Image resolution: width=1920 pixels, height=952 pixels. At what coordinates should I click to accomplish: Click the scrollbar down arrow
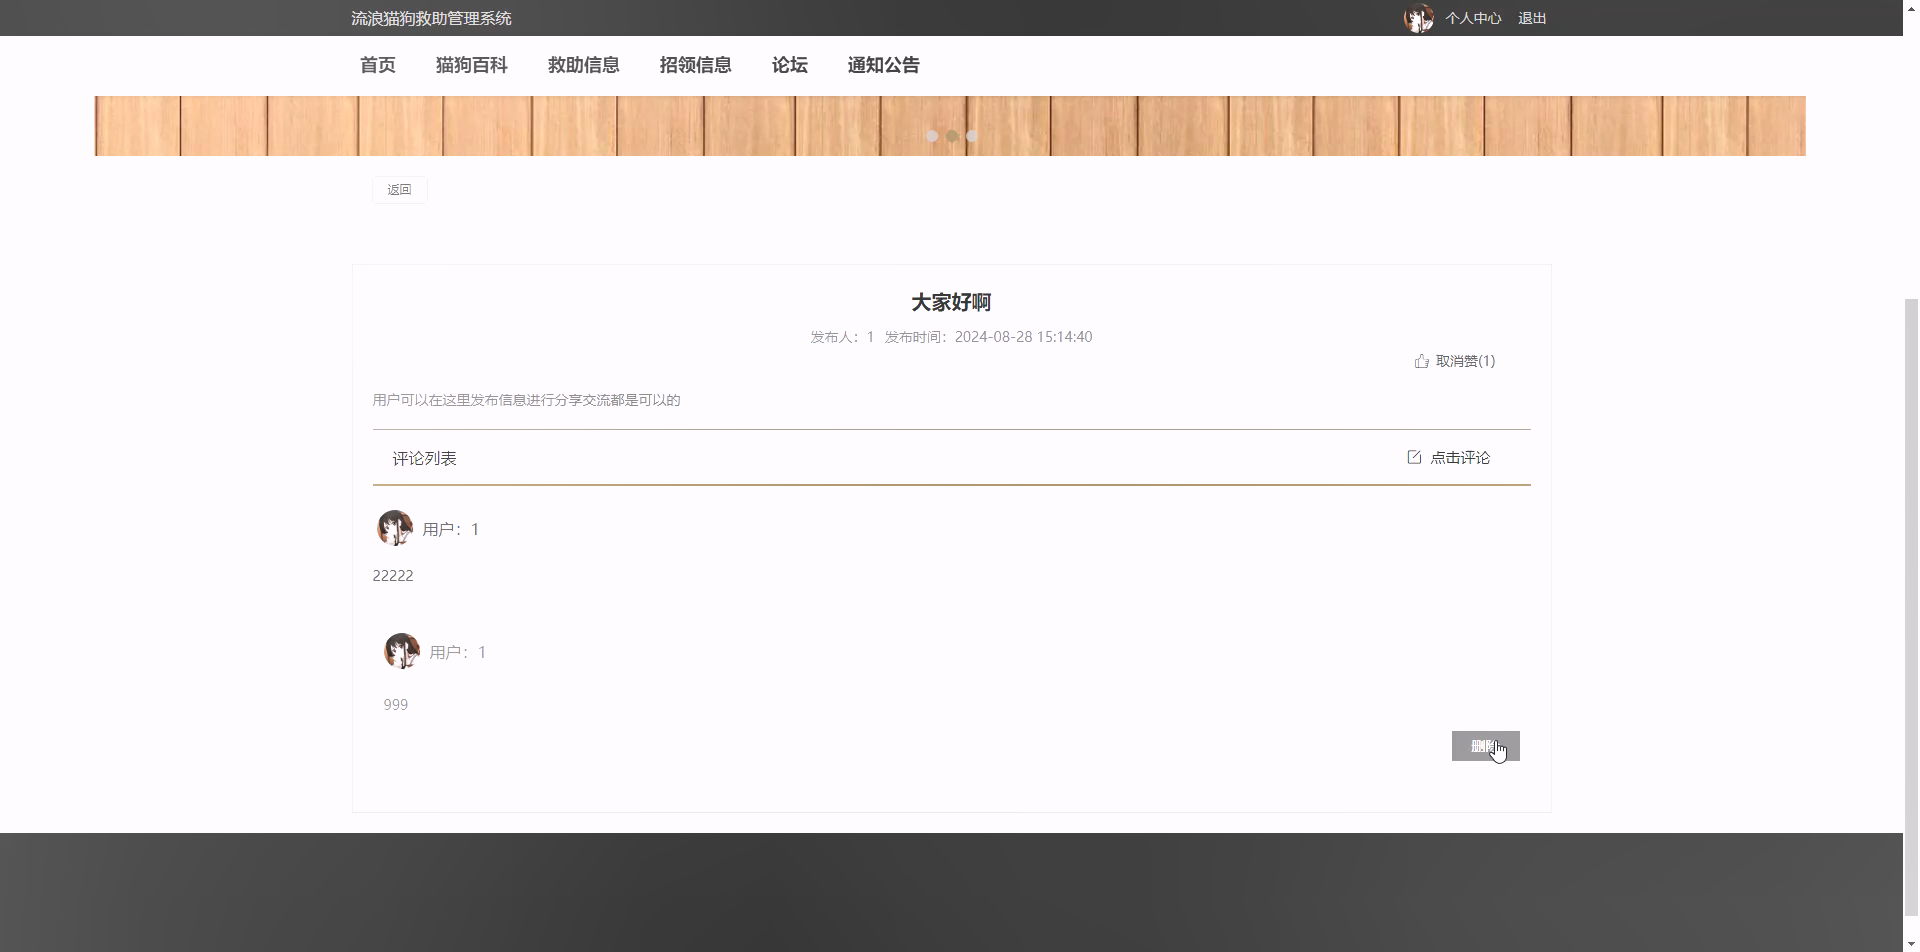[1911, 943]
